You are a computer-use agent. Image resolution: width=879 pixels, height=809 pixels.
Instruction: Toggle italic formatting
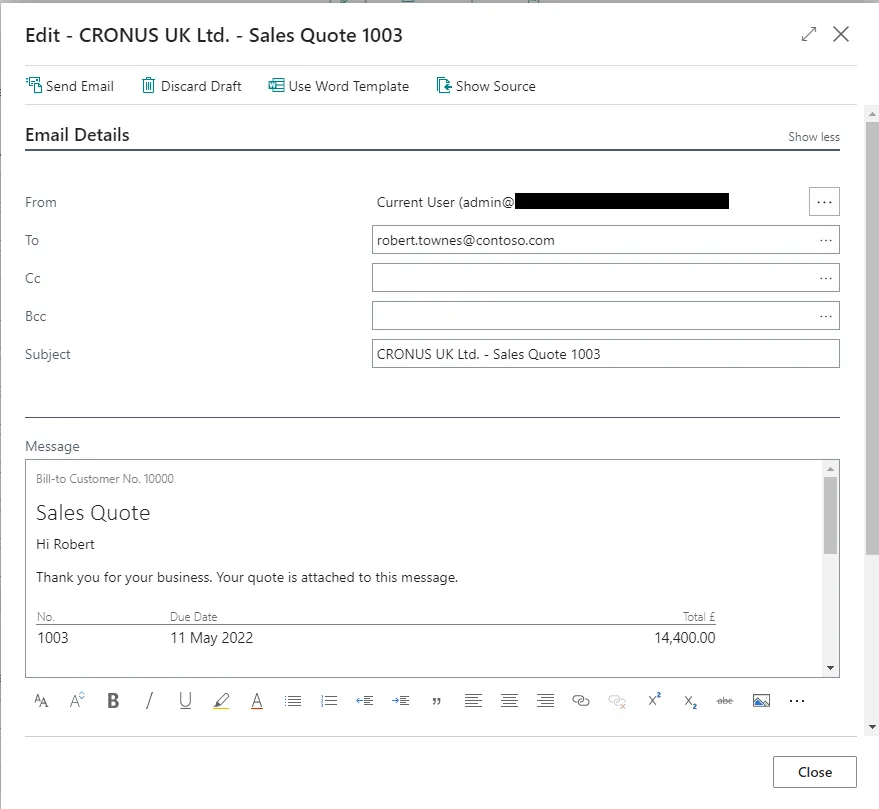pyautogui.click(x=149, y=701)
